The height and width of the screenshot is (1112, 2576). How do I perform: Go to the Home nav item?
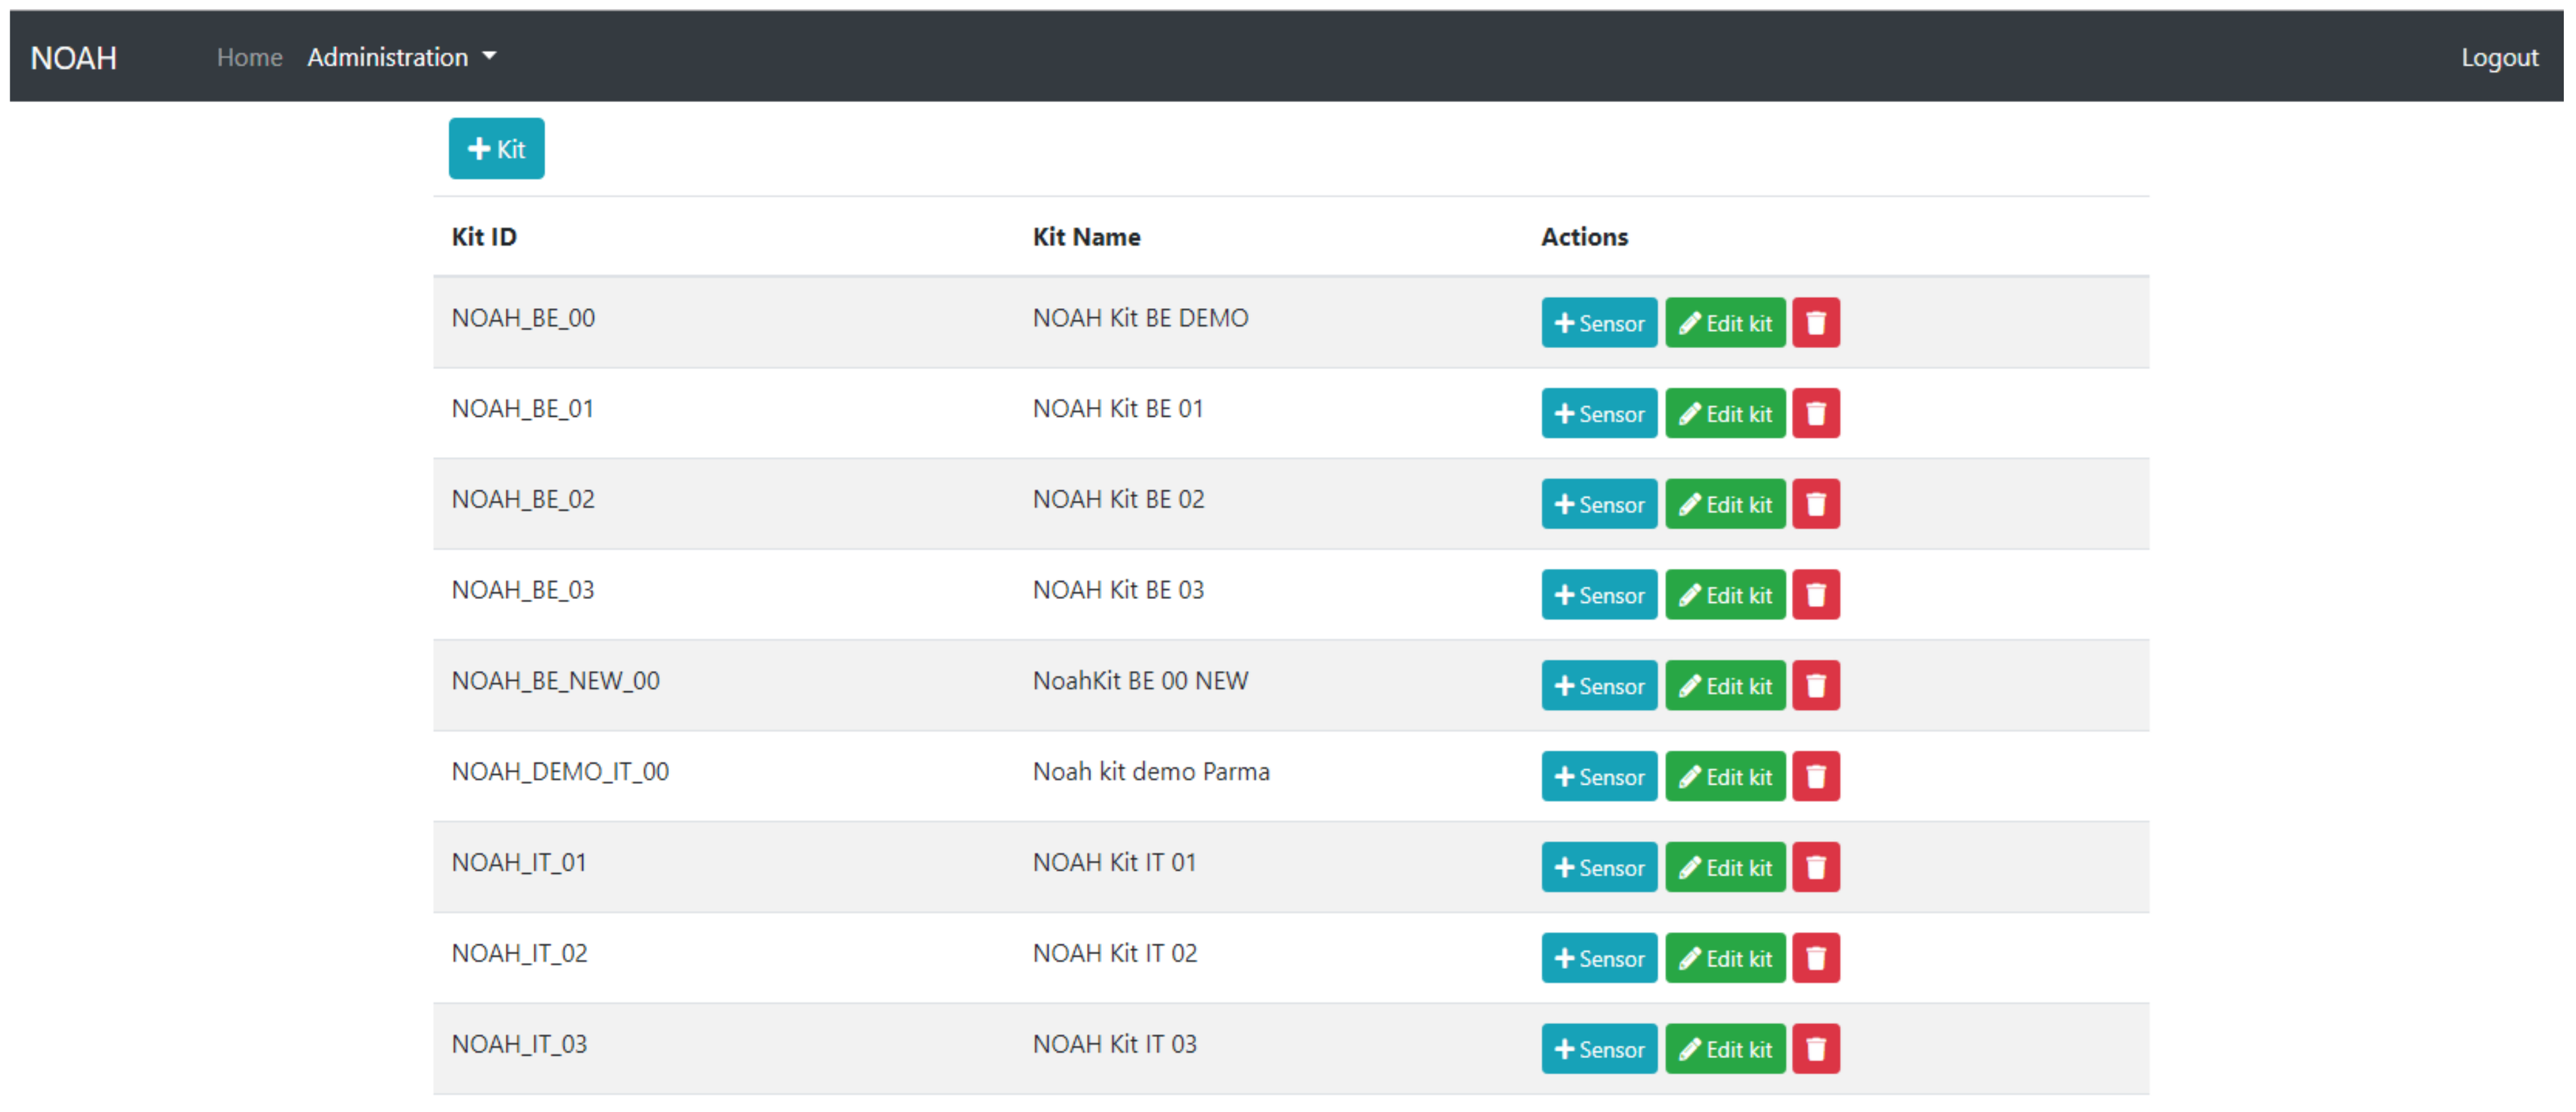249,57
